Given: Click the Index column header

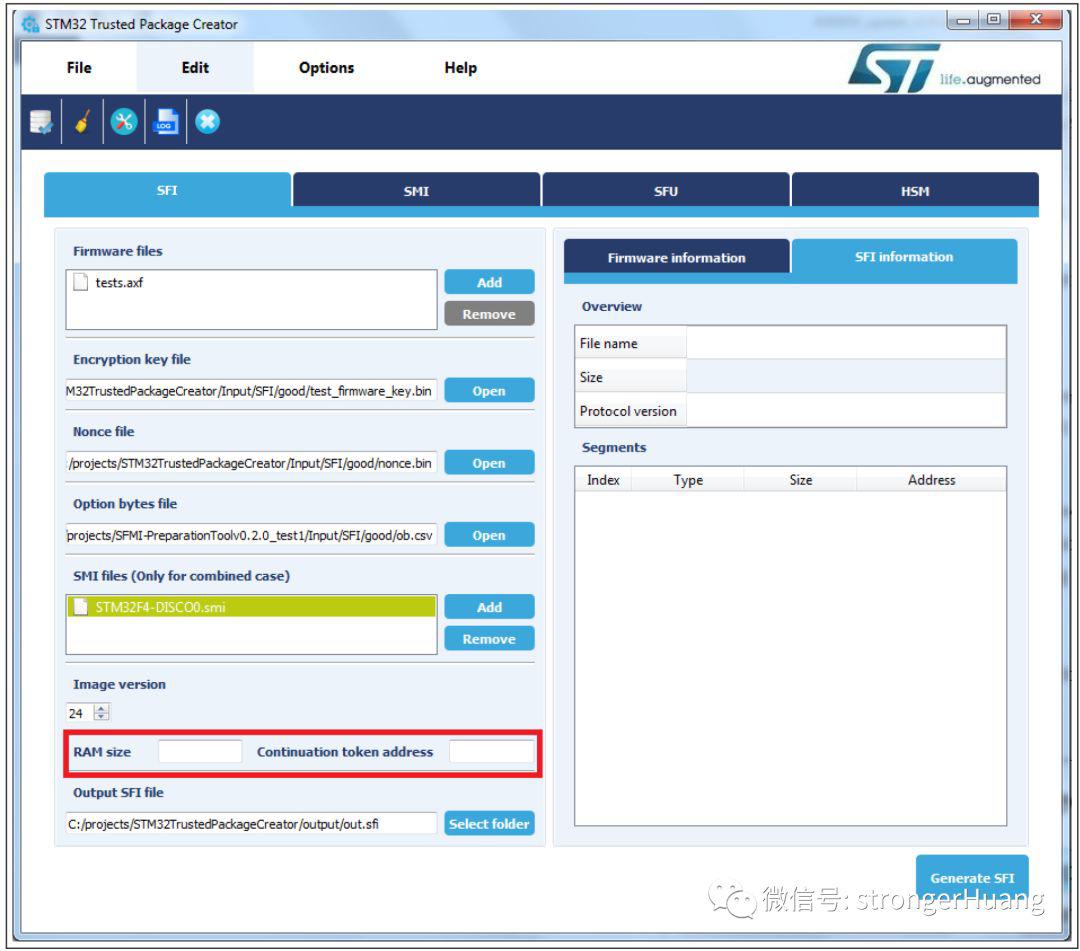Looking at the screenshot, I should point(603,479).
